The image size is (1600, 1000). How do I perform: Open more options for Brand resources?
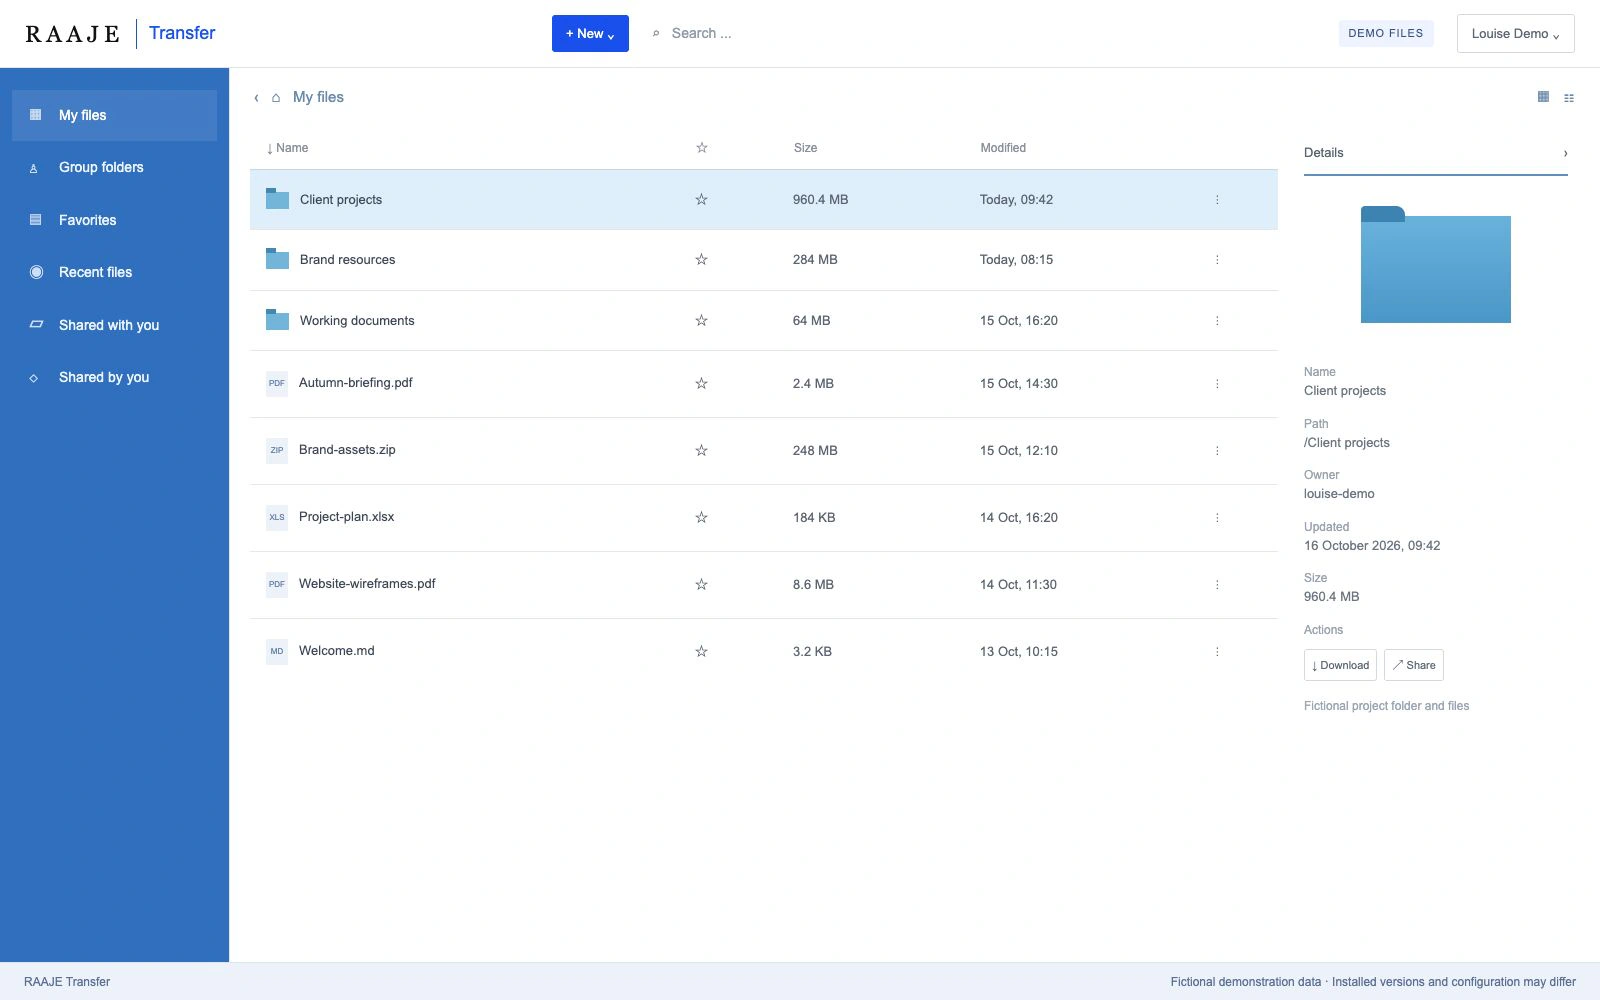click(x=1217, y=260)
